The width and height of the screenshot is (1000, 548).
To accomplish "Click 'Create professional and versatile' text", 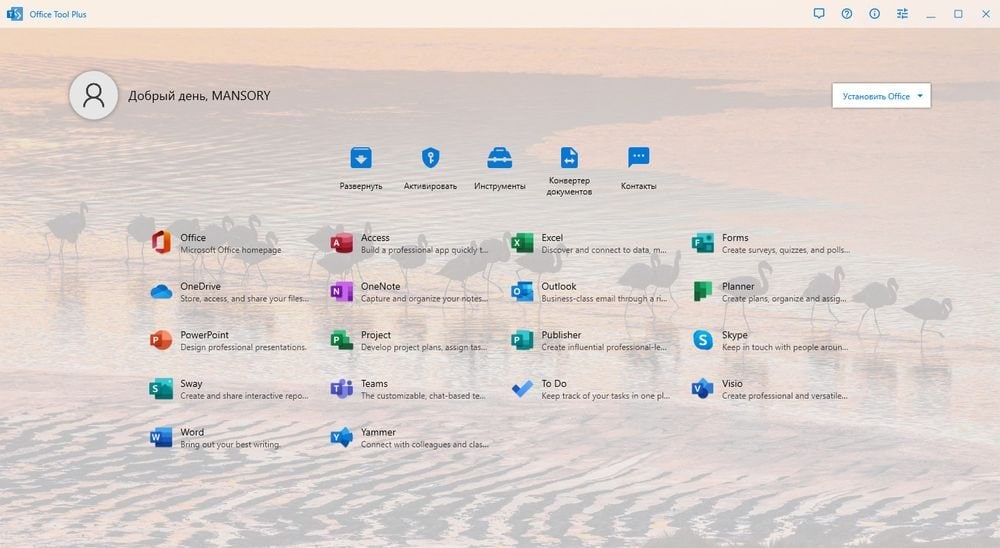I will pos(784,396).
